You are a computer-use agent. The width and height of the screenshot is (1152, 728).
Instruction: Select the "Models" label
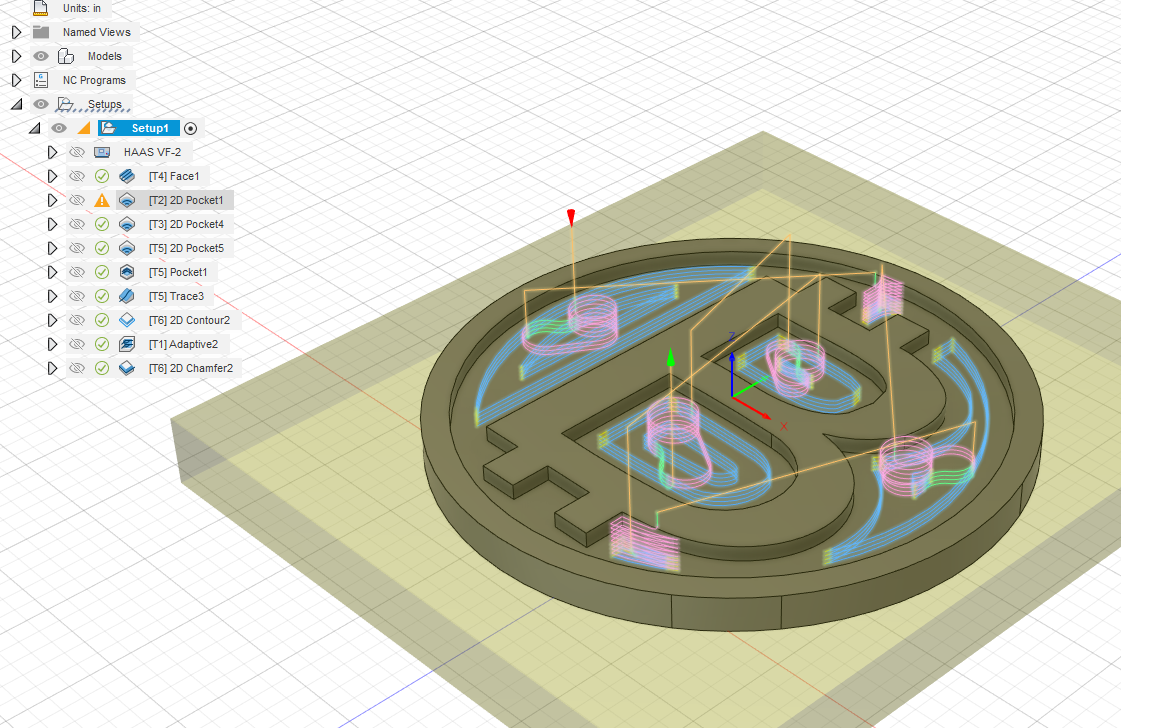click(104, 56)
